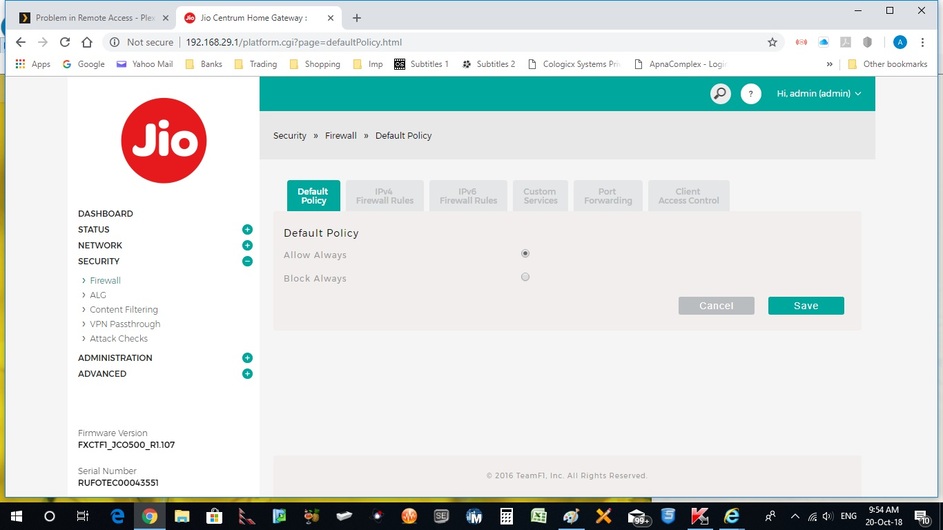Viewport: 943px width, 530px height.
Task: Open Firewall under Security
Action: point(105,280)
